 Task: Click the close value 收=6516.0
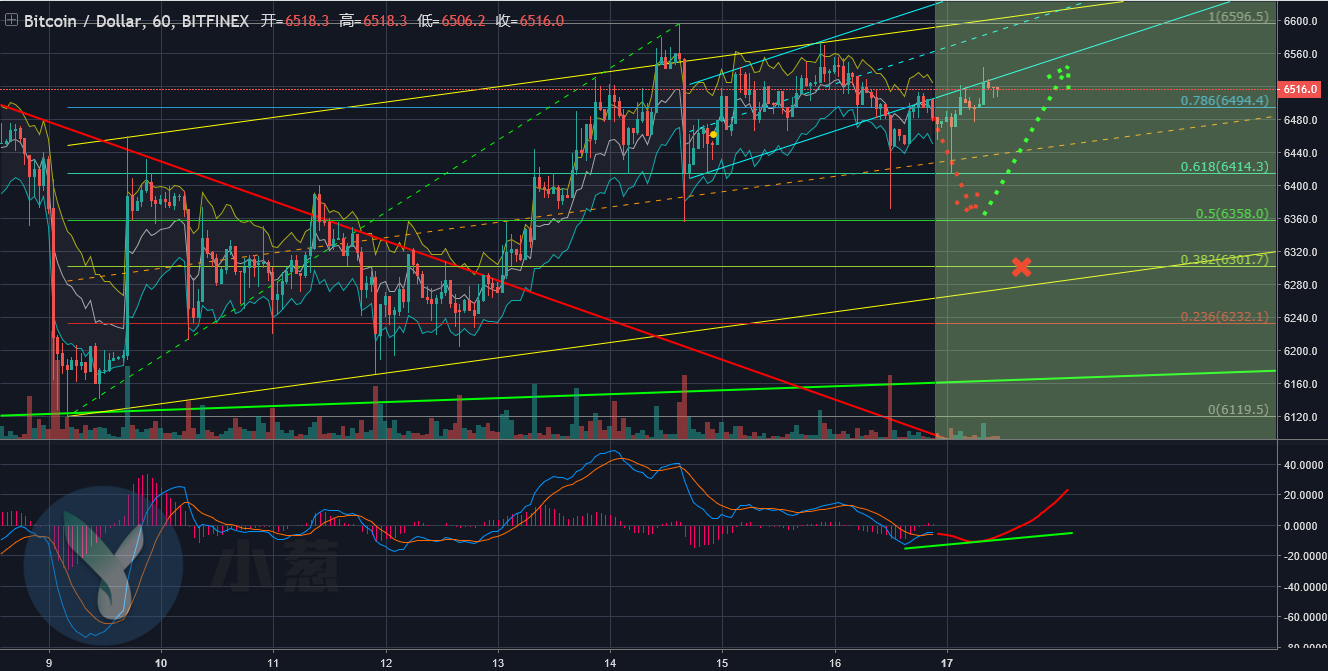(x=530, y=21)
